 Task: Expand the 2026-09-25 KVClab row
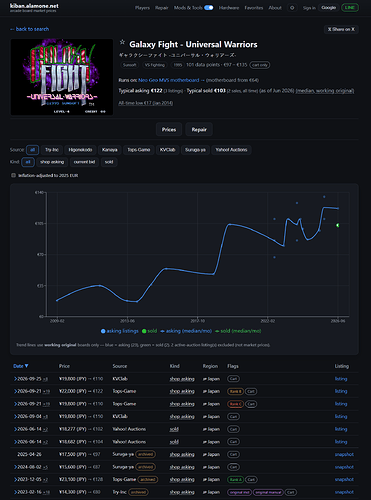coord(15,379)
